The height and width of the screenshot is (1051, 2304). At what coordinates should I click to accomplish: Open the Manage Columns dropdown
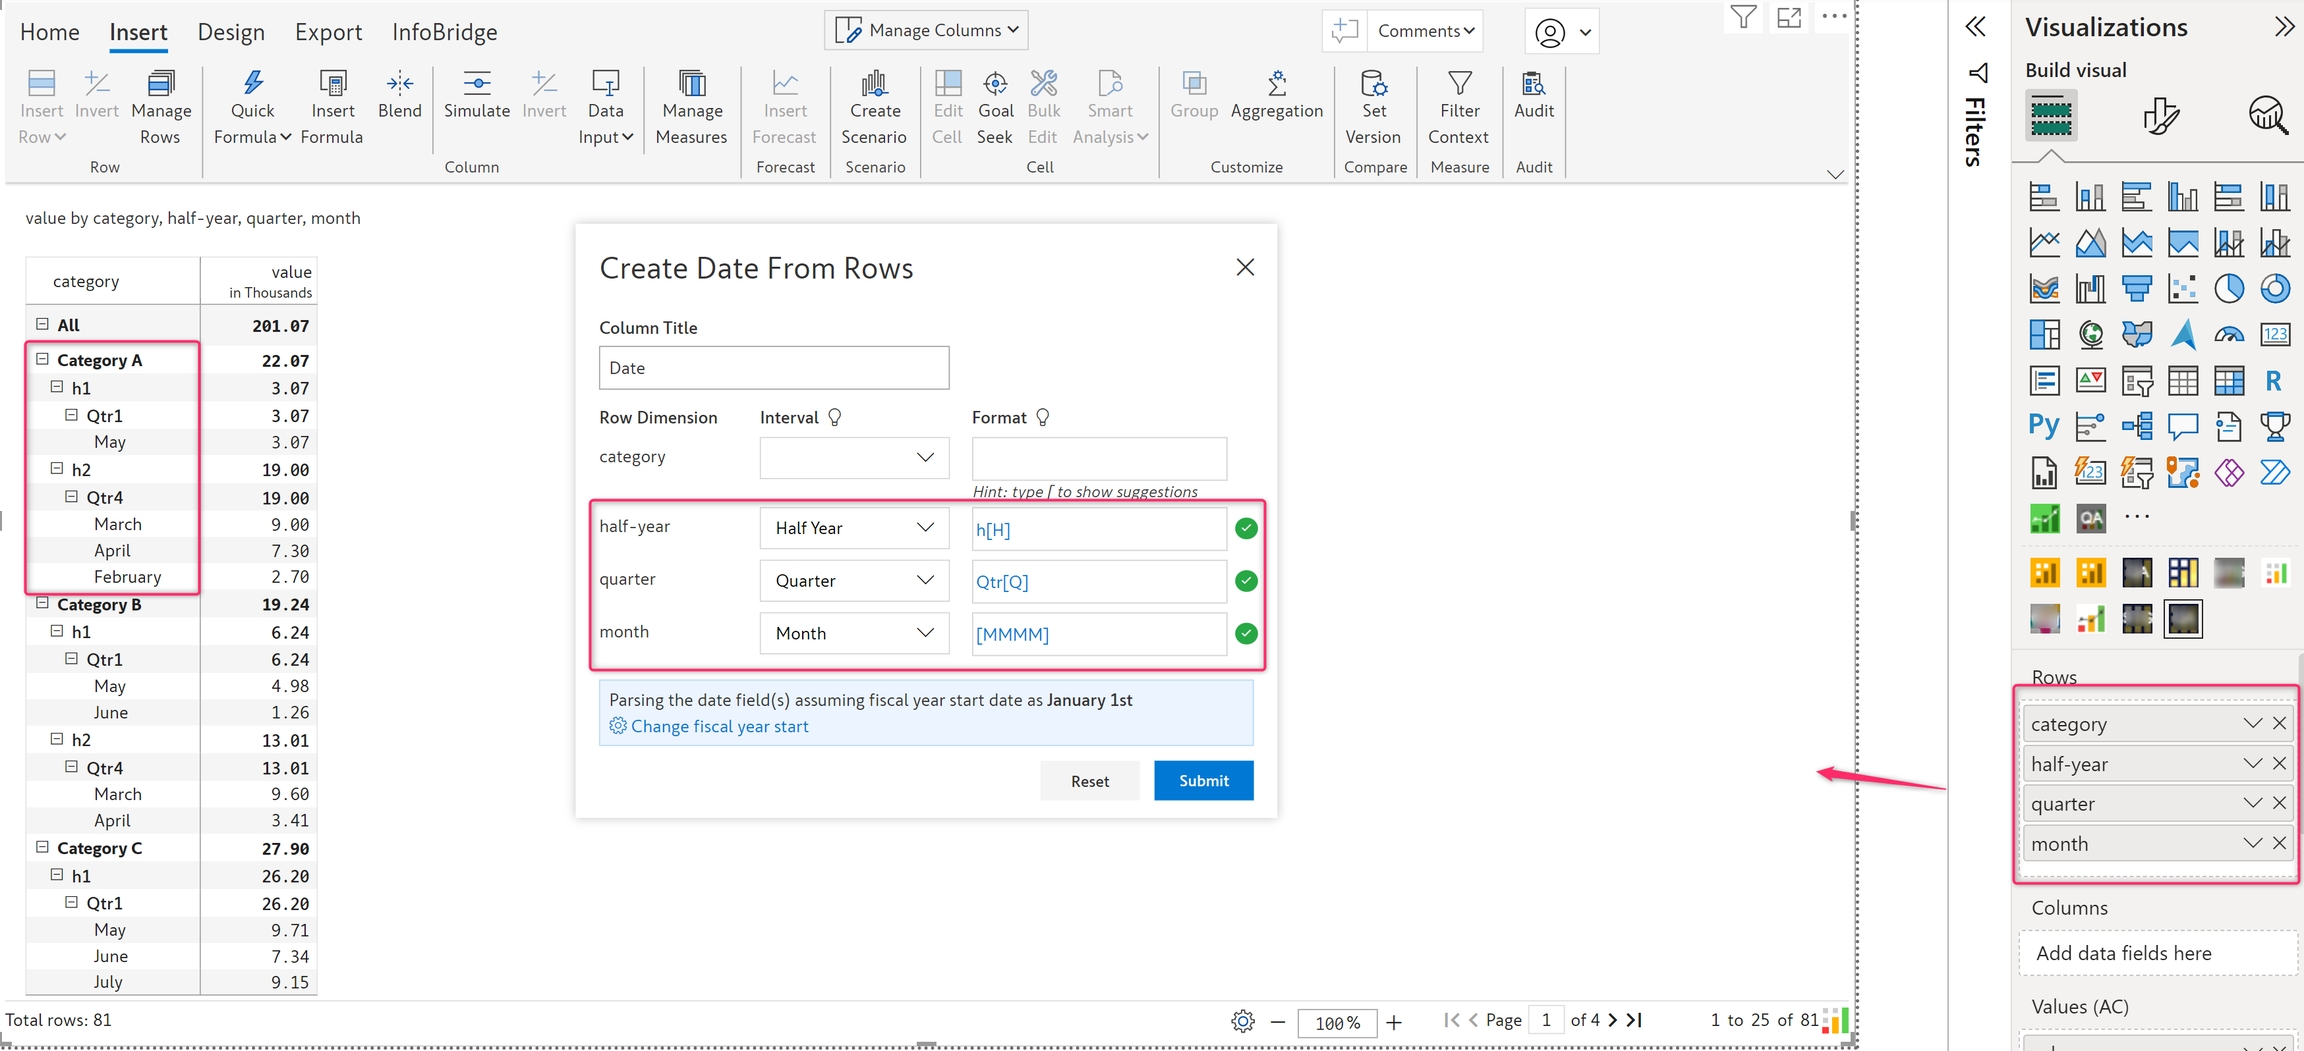pos(927,30)
